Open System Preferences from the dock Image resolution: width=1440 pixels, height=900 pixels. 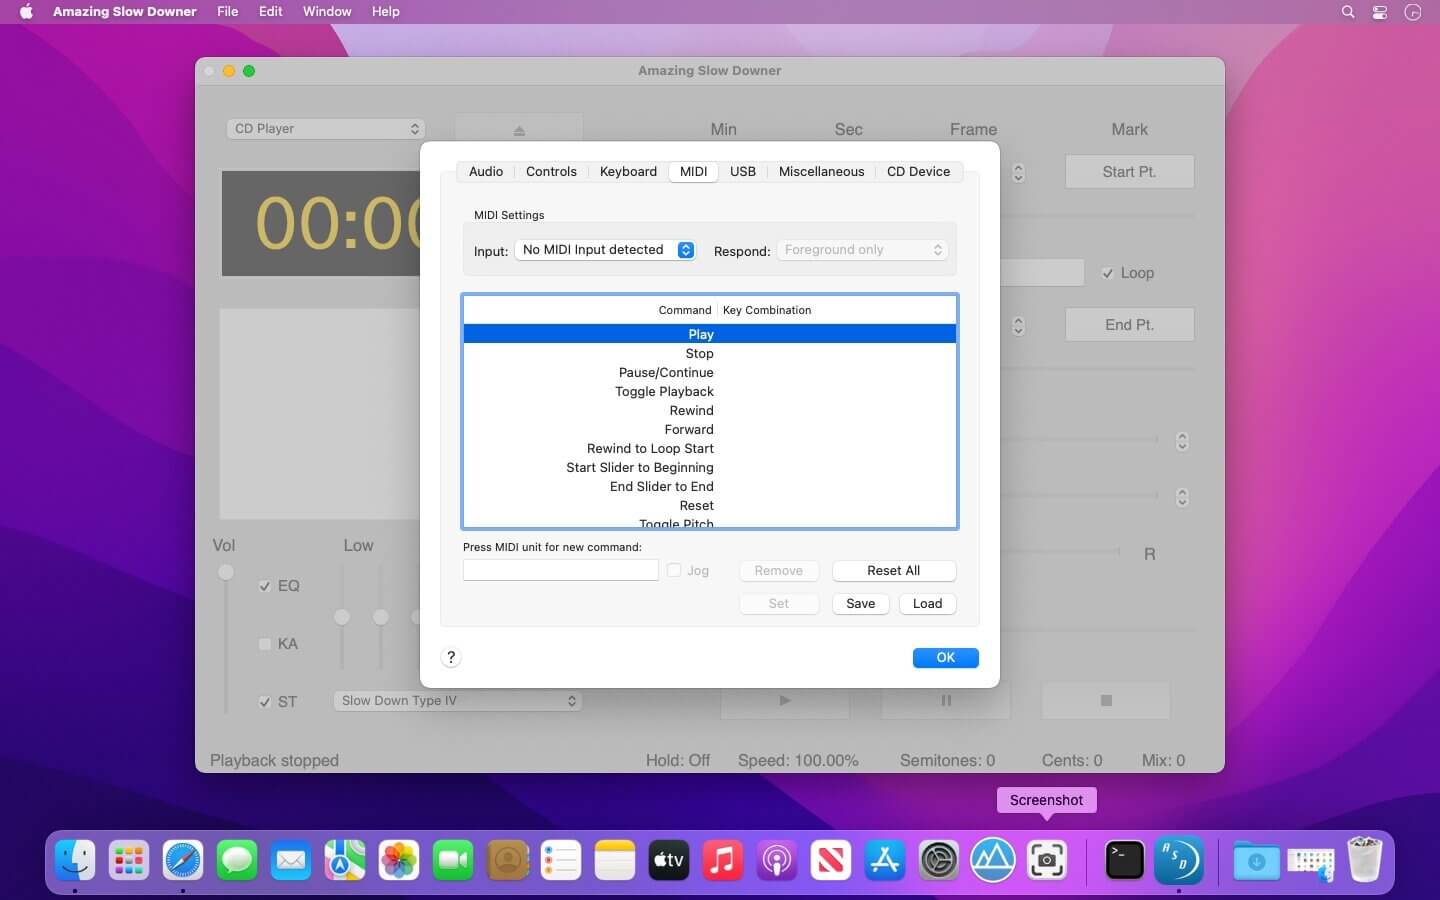[x=939, y=860]
